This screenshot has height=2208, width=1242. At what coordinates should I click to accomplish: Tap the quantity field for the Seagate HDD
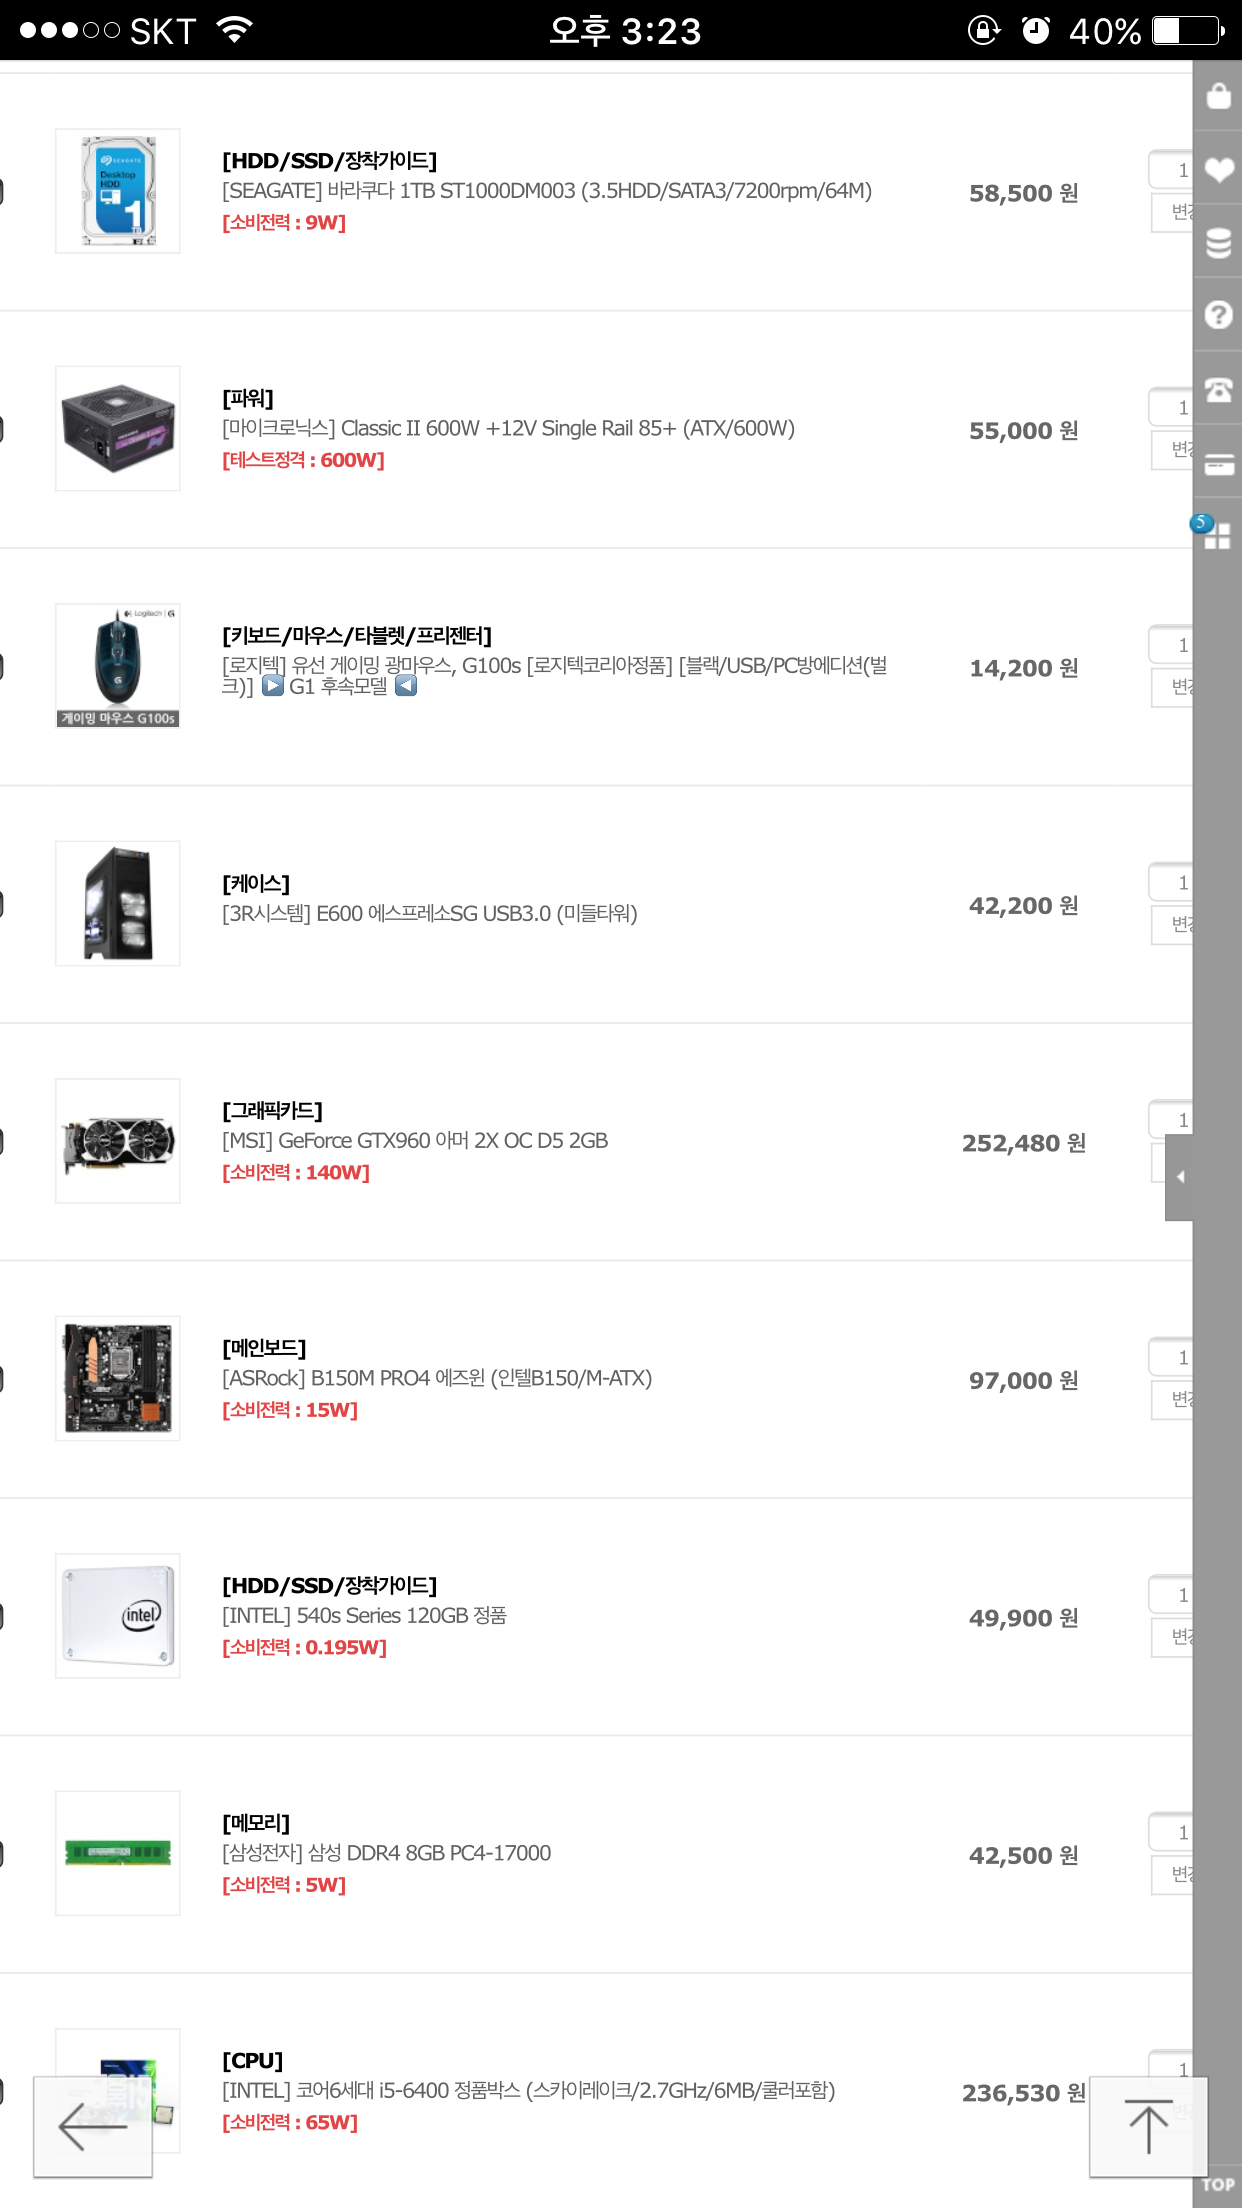pyautogui.click(x=1171, y=170)
